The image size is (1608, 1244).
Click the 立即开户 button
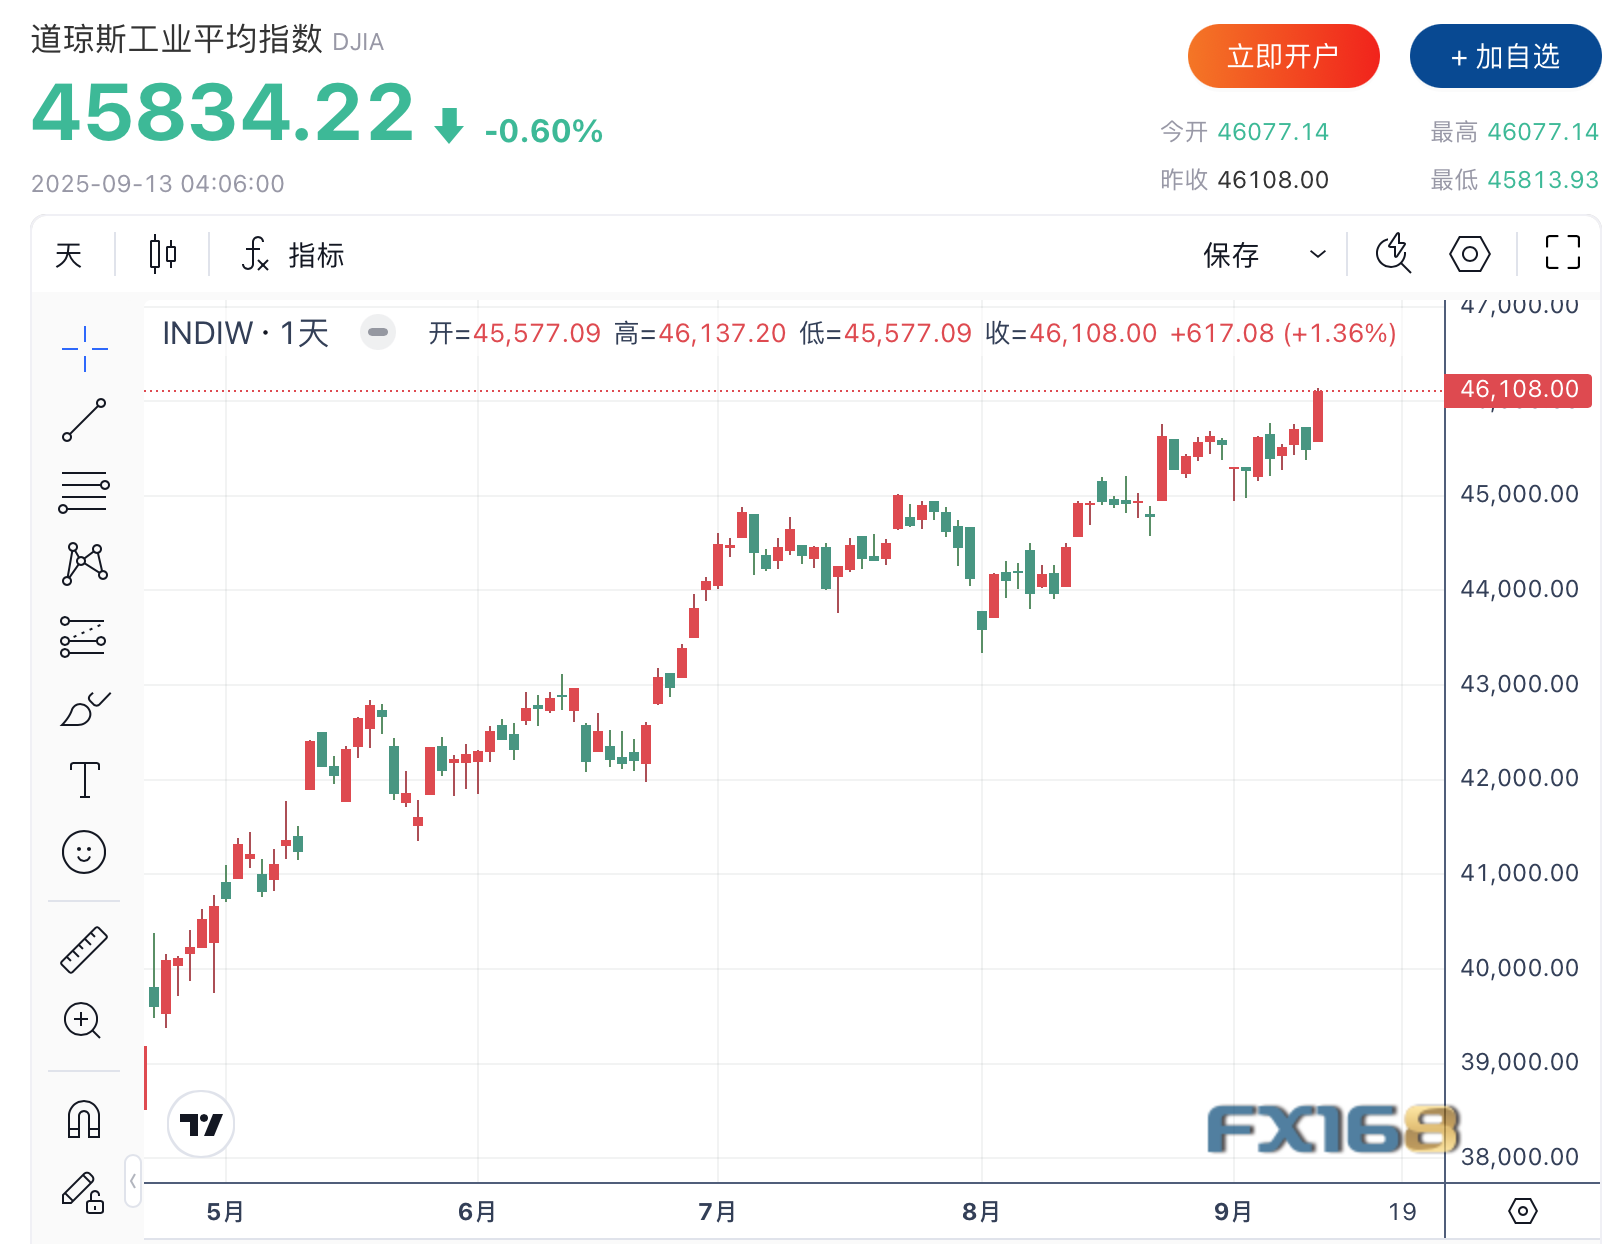click(1283, 56)
